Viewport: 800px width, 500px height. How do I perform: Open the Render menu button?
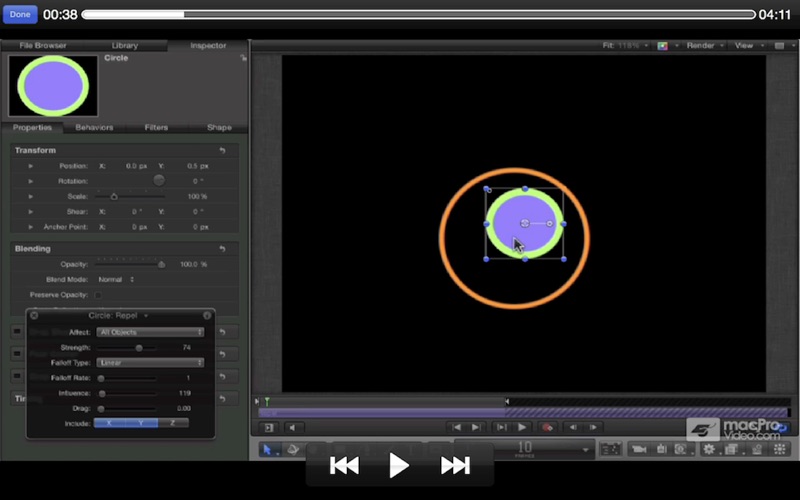705,46
